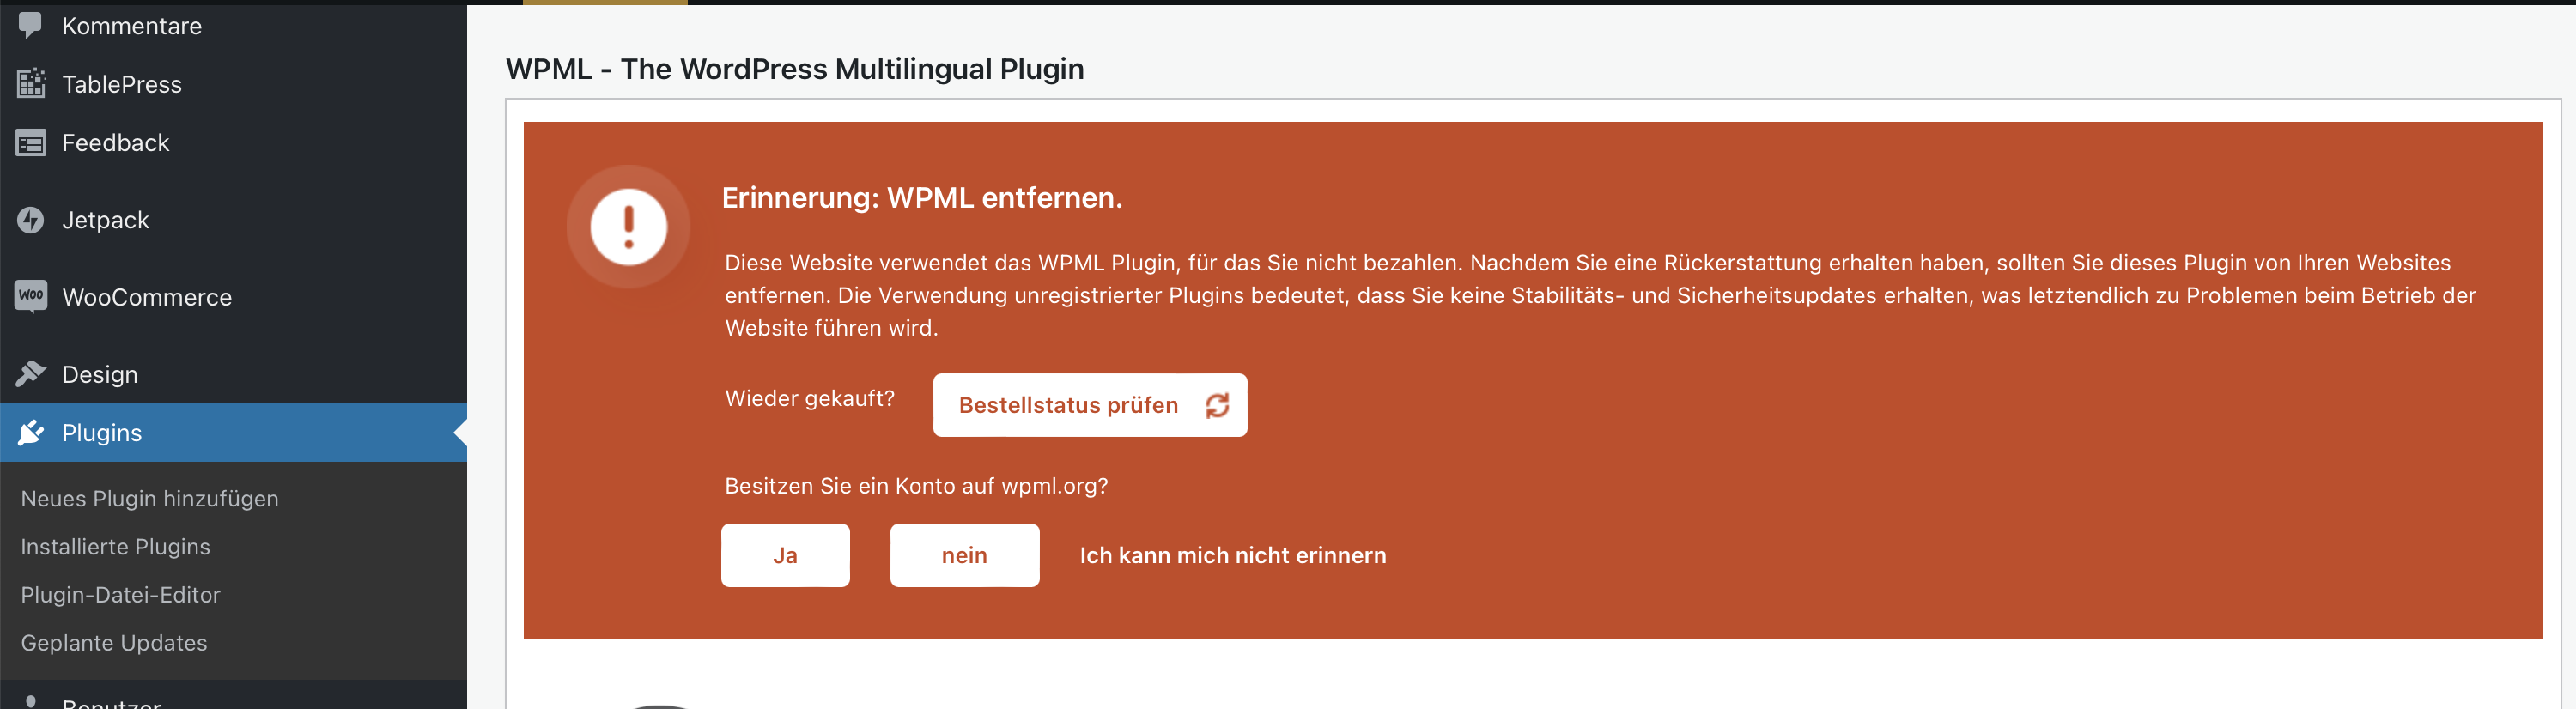The image size is (2576, 709).
Task: Answer Ja to wpml.org account question
Action: pos(785,555)
